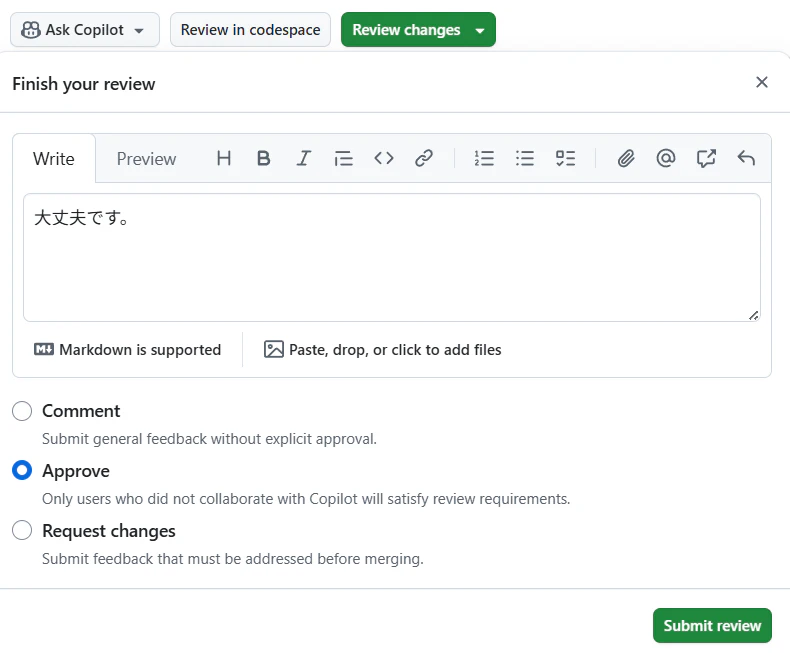Apply italic text formatting
The image size is (790, 653).
[x=303, y=159]
